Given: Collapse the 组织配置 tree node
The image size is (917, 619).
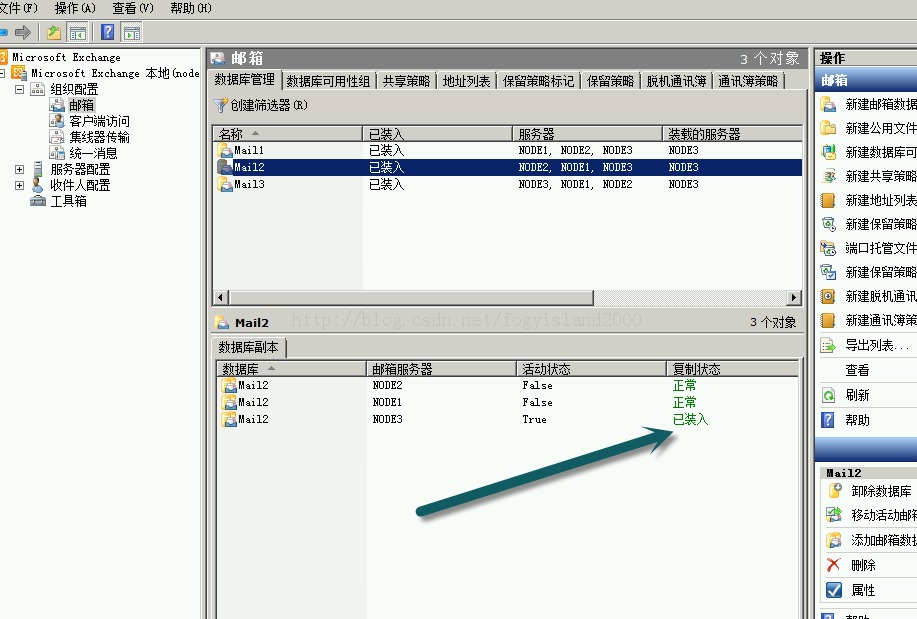Looking at the screenshot, I should [x=19, y=89].
